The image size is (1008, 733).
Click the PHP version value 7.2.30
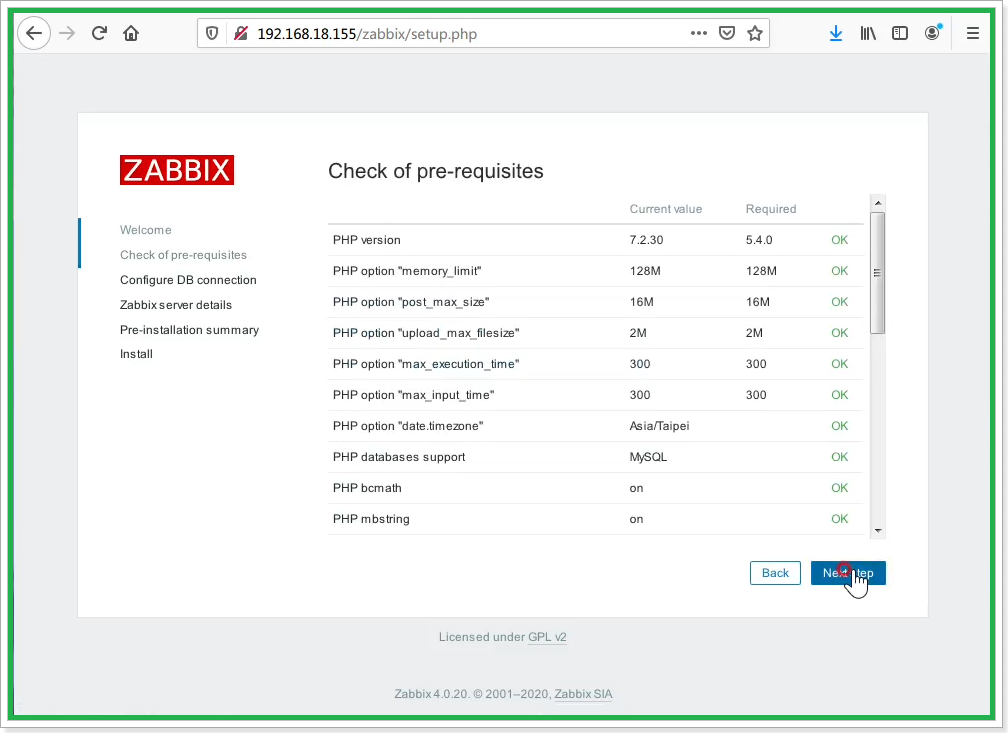(647, 240)
